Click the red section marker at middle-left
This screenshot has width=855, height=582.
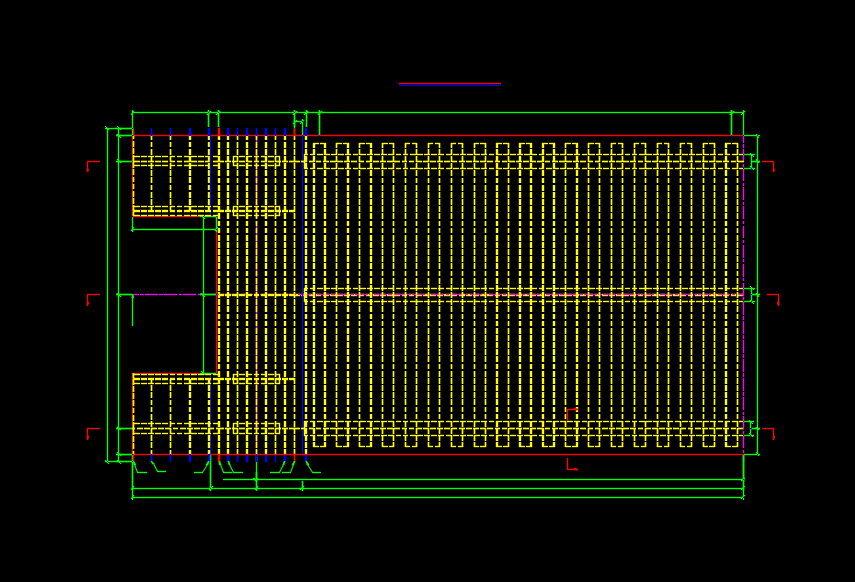[92, 296]
